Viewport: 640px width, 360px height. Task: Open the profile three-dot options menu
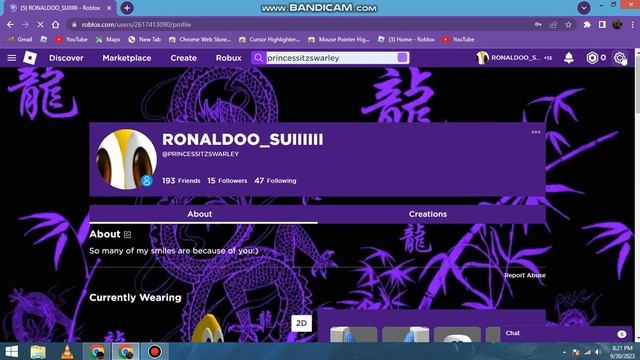coord(536,132)
